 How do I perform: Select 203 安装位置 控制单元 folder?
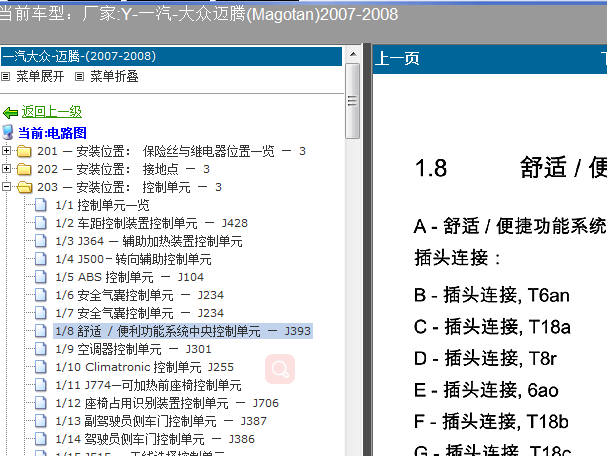[129, 187]
